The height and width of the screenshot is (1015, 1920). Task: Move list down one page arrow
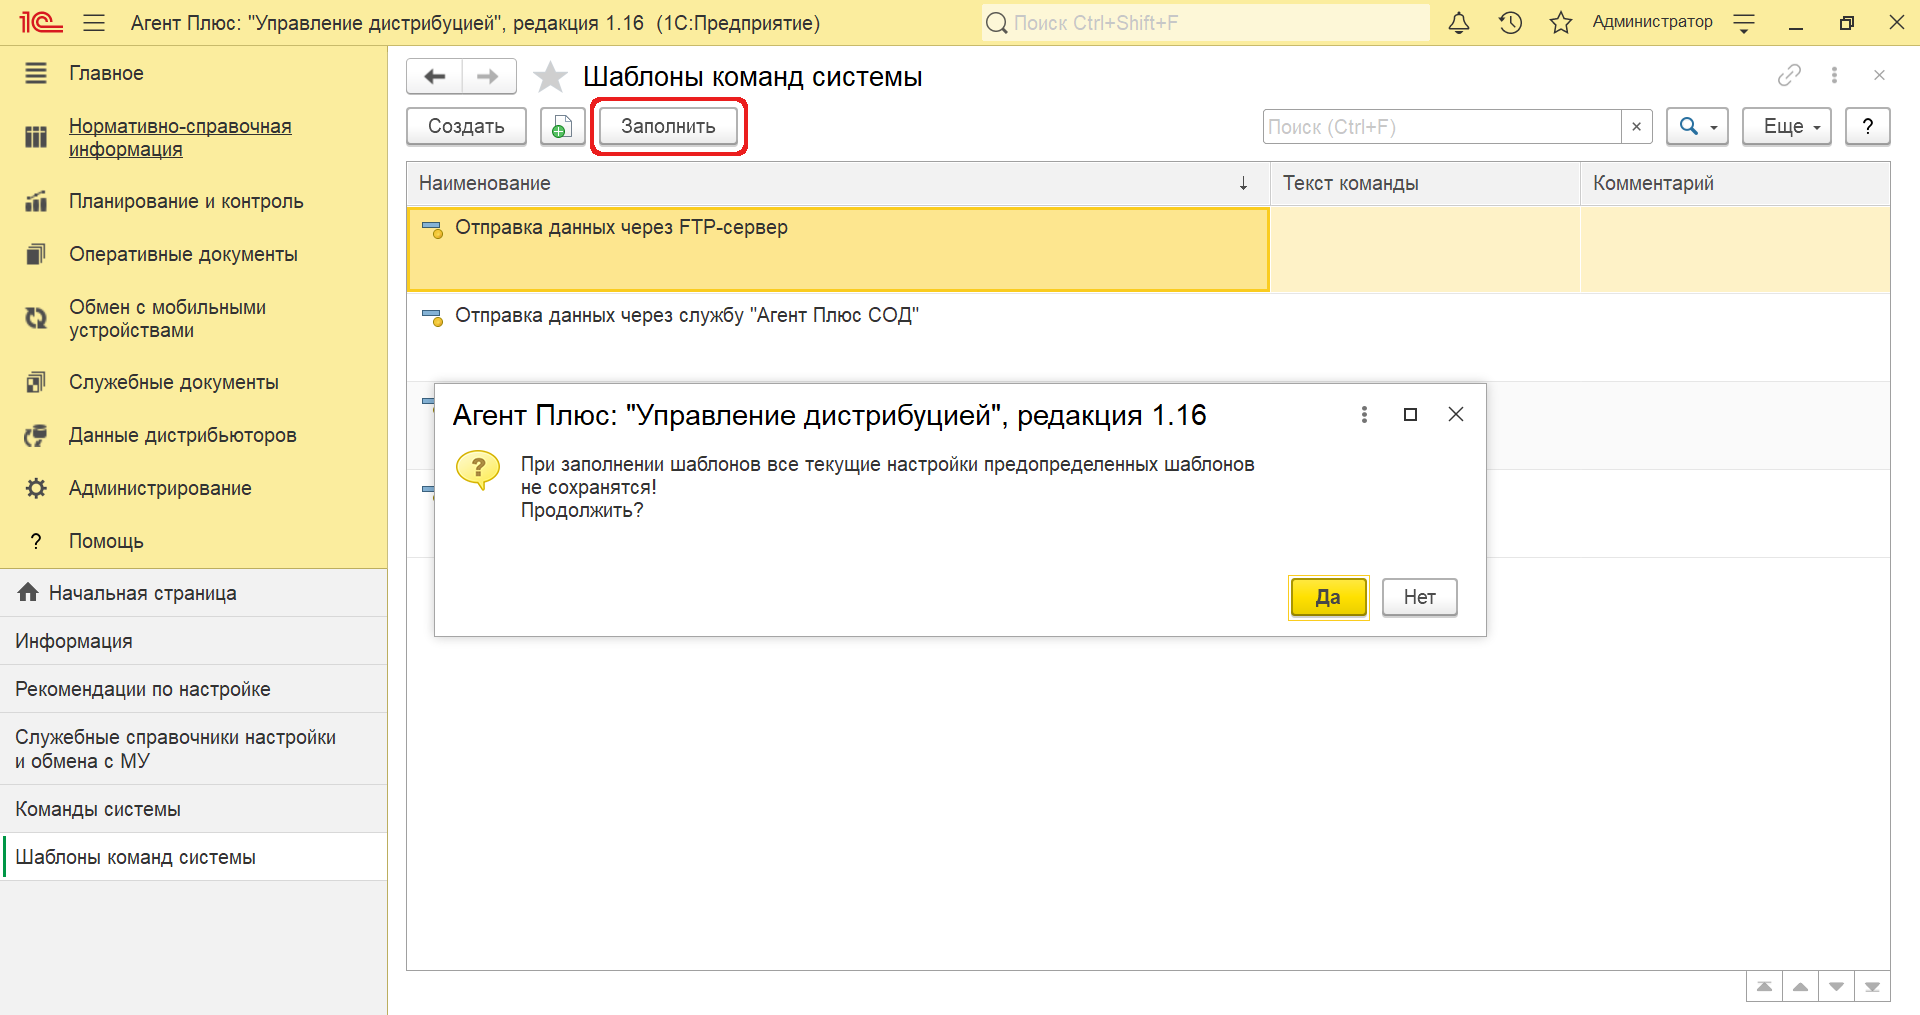click(x=1836, y=987)
